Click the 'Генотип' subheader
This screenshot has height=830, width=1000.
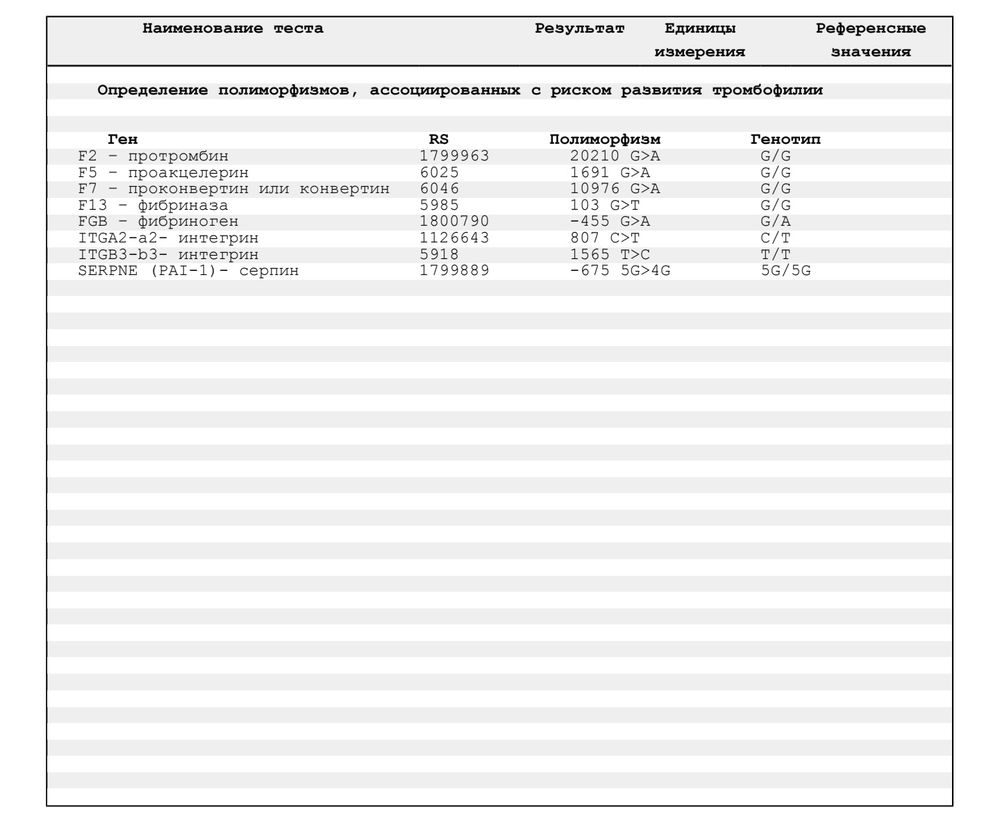(785, 140)
